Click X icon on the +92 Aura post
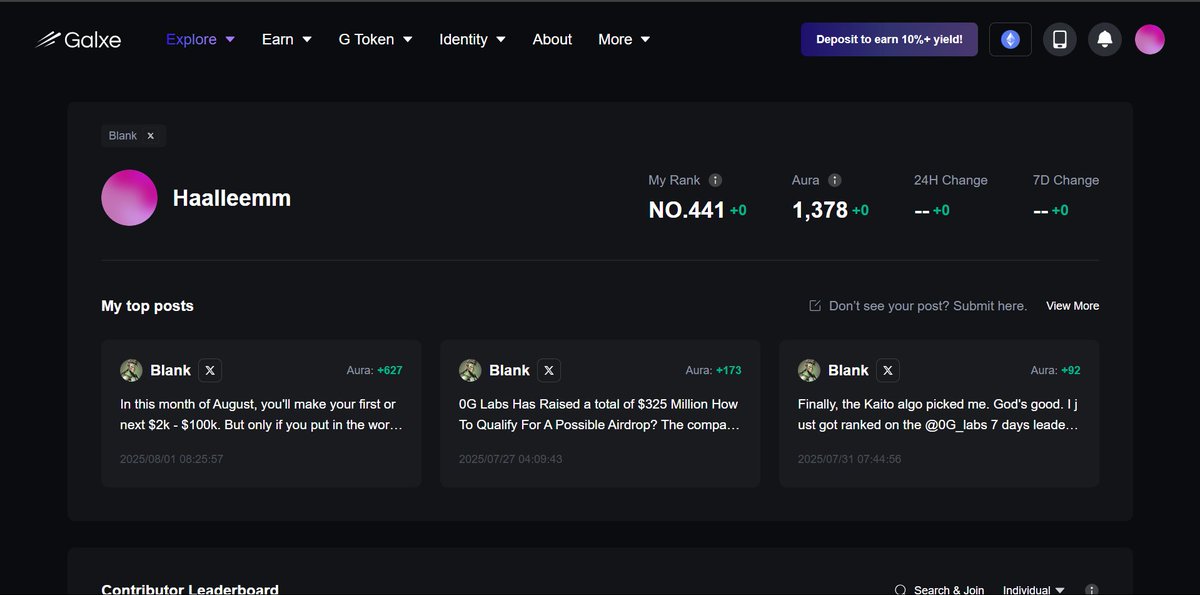1200x595 pixels. pyautogui.click(x=888, y=370)
